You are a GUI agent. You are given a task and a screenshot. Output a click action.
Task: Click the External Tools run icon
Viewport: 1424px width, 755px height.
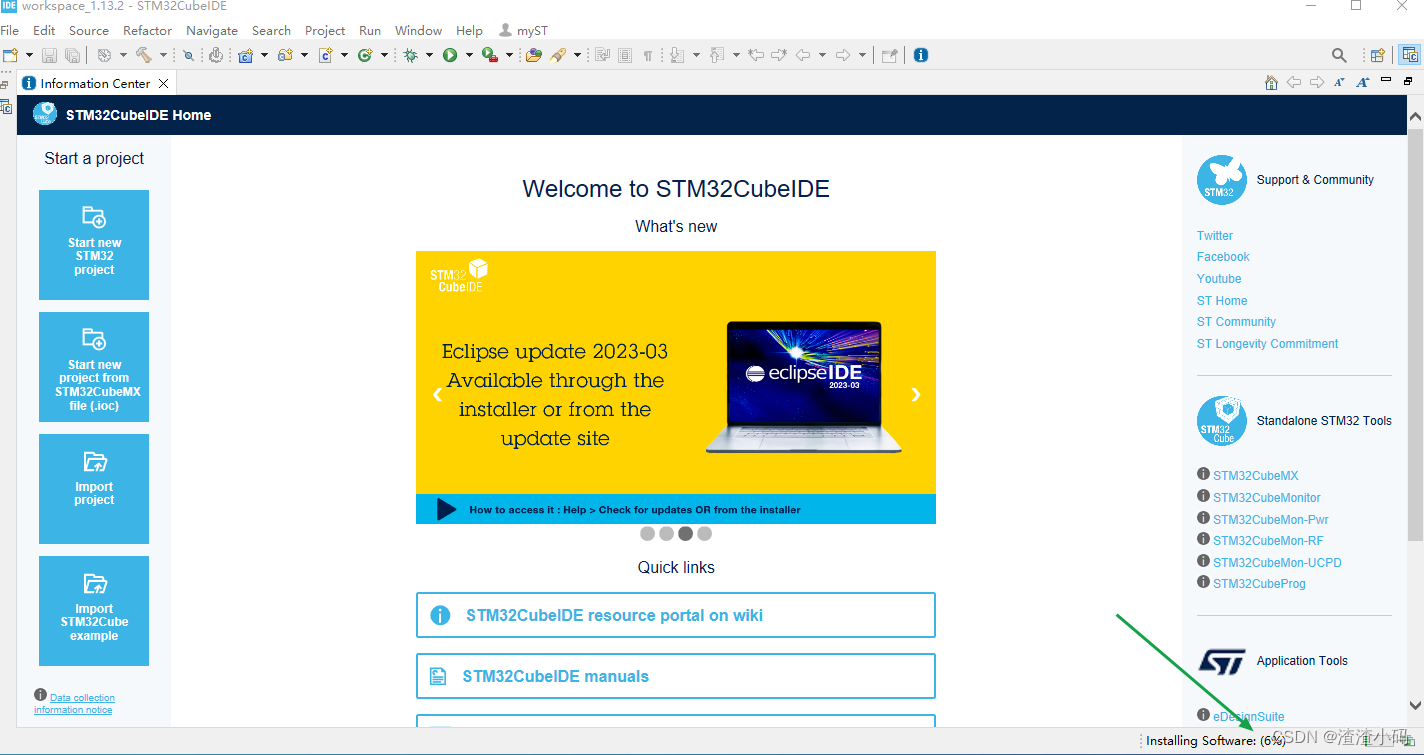coord(490,55)
